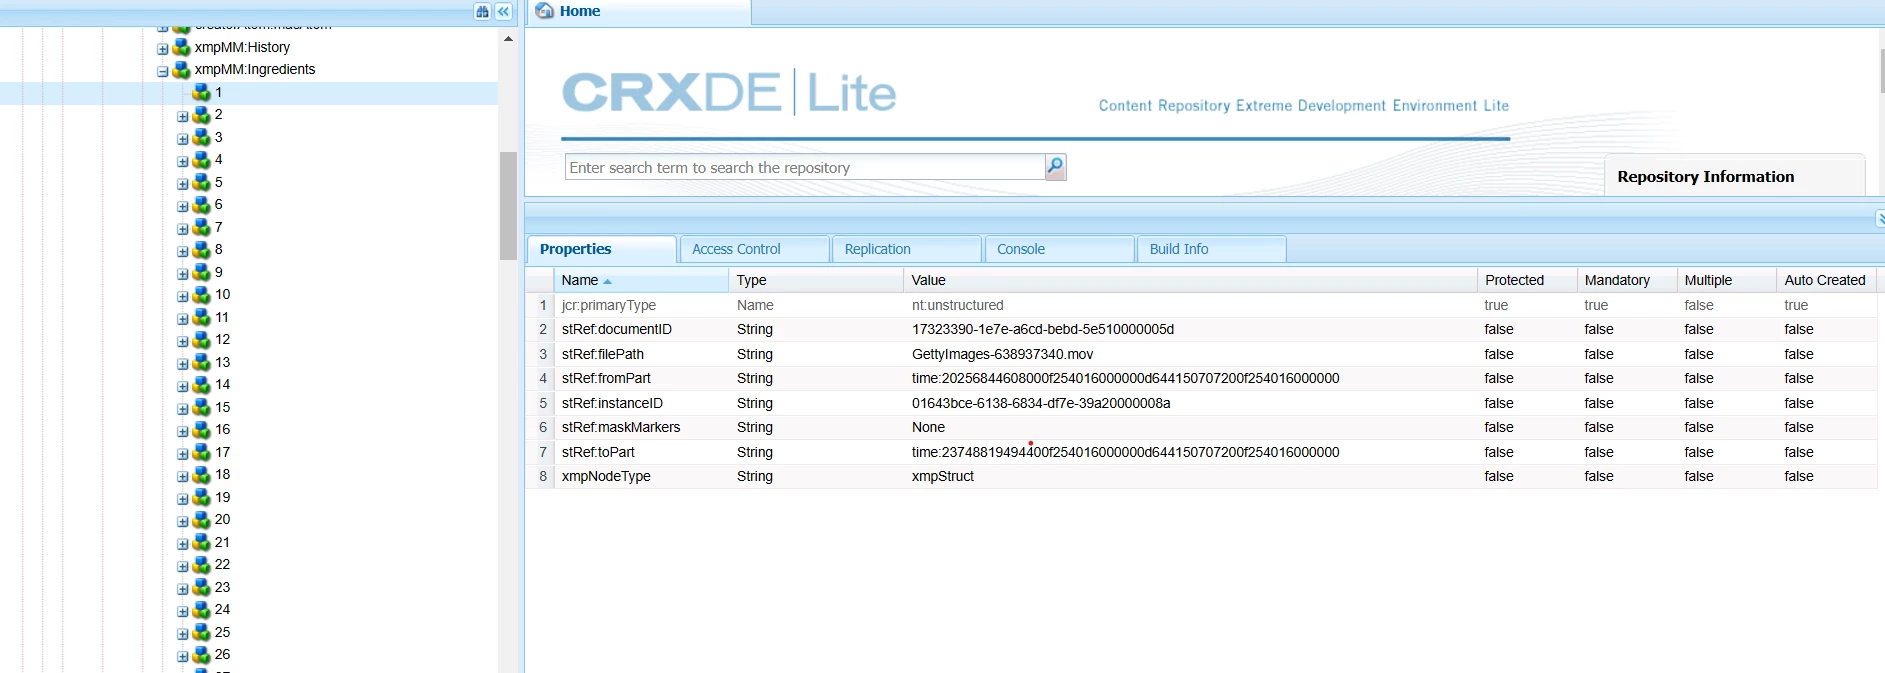Screen dimensions: 1885x673
Task: Click the tree panel scrollbar up arrow
Action: (x=508, y=38)
